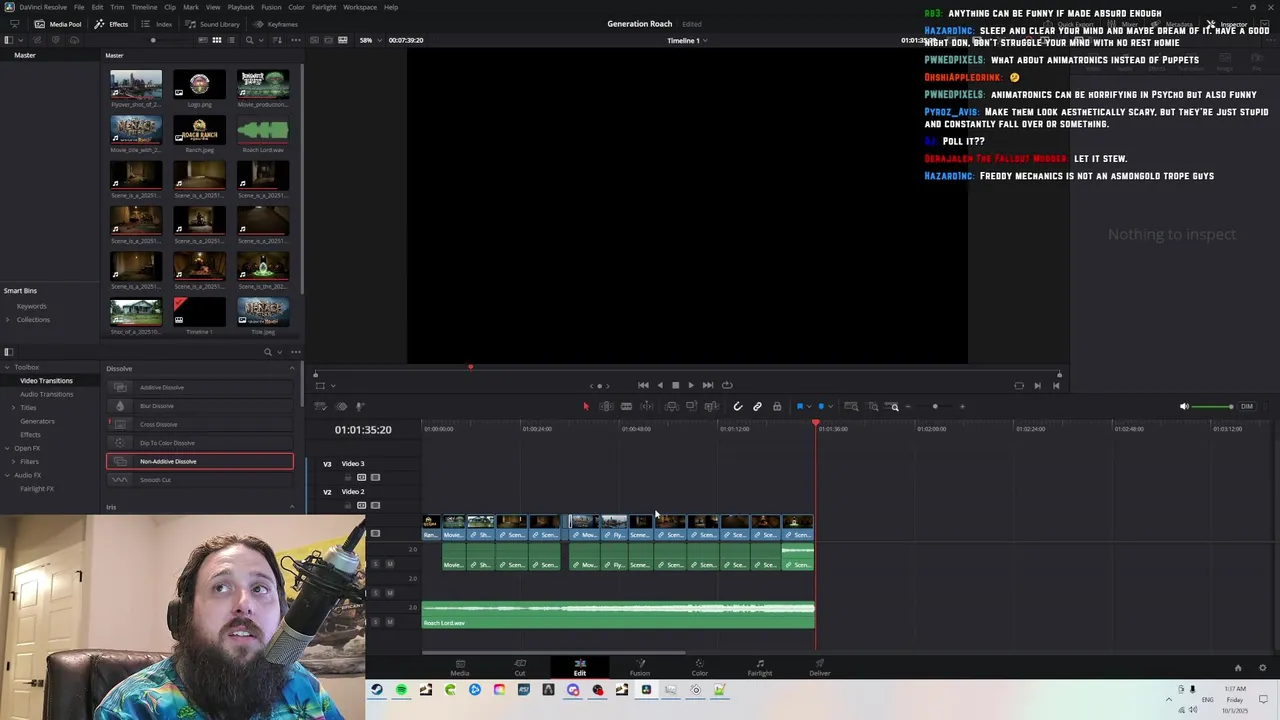The width and height of the screenshot is (1280, 720).
Task: Select the Roach Lord.wav audio clip
Action: pyautogui.click(x=262, y=131)
